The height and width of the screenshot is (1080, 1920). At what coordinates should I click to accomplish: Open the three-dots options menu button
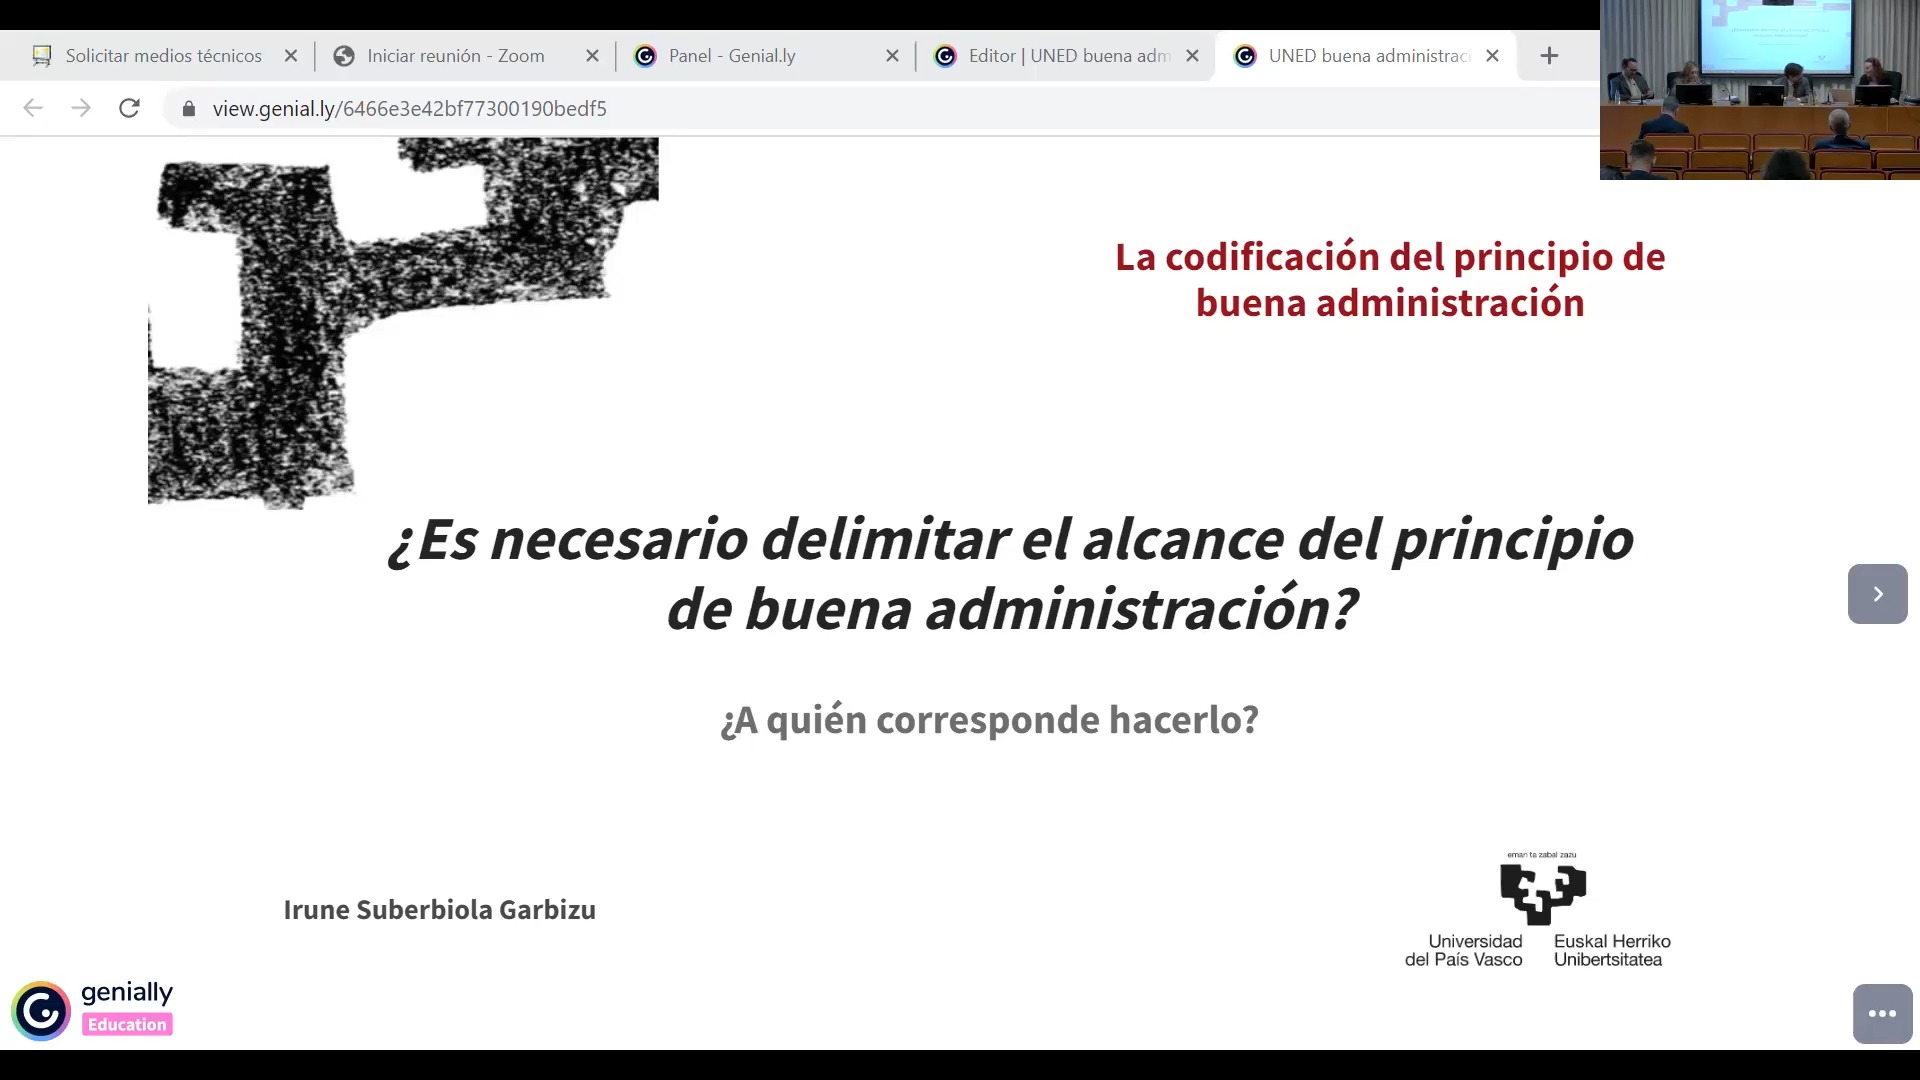(x=1882, y=1013)
